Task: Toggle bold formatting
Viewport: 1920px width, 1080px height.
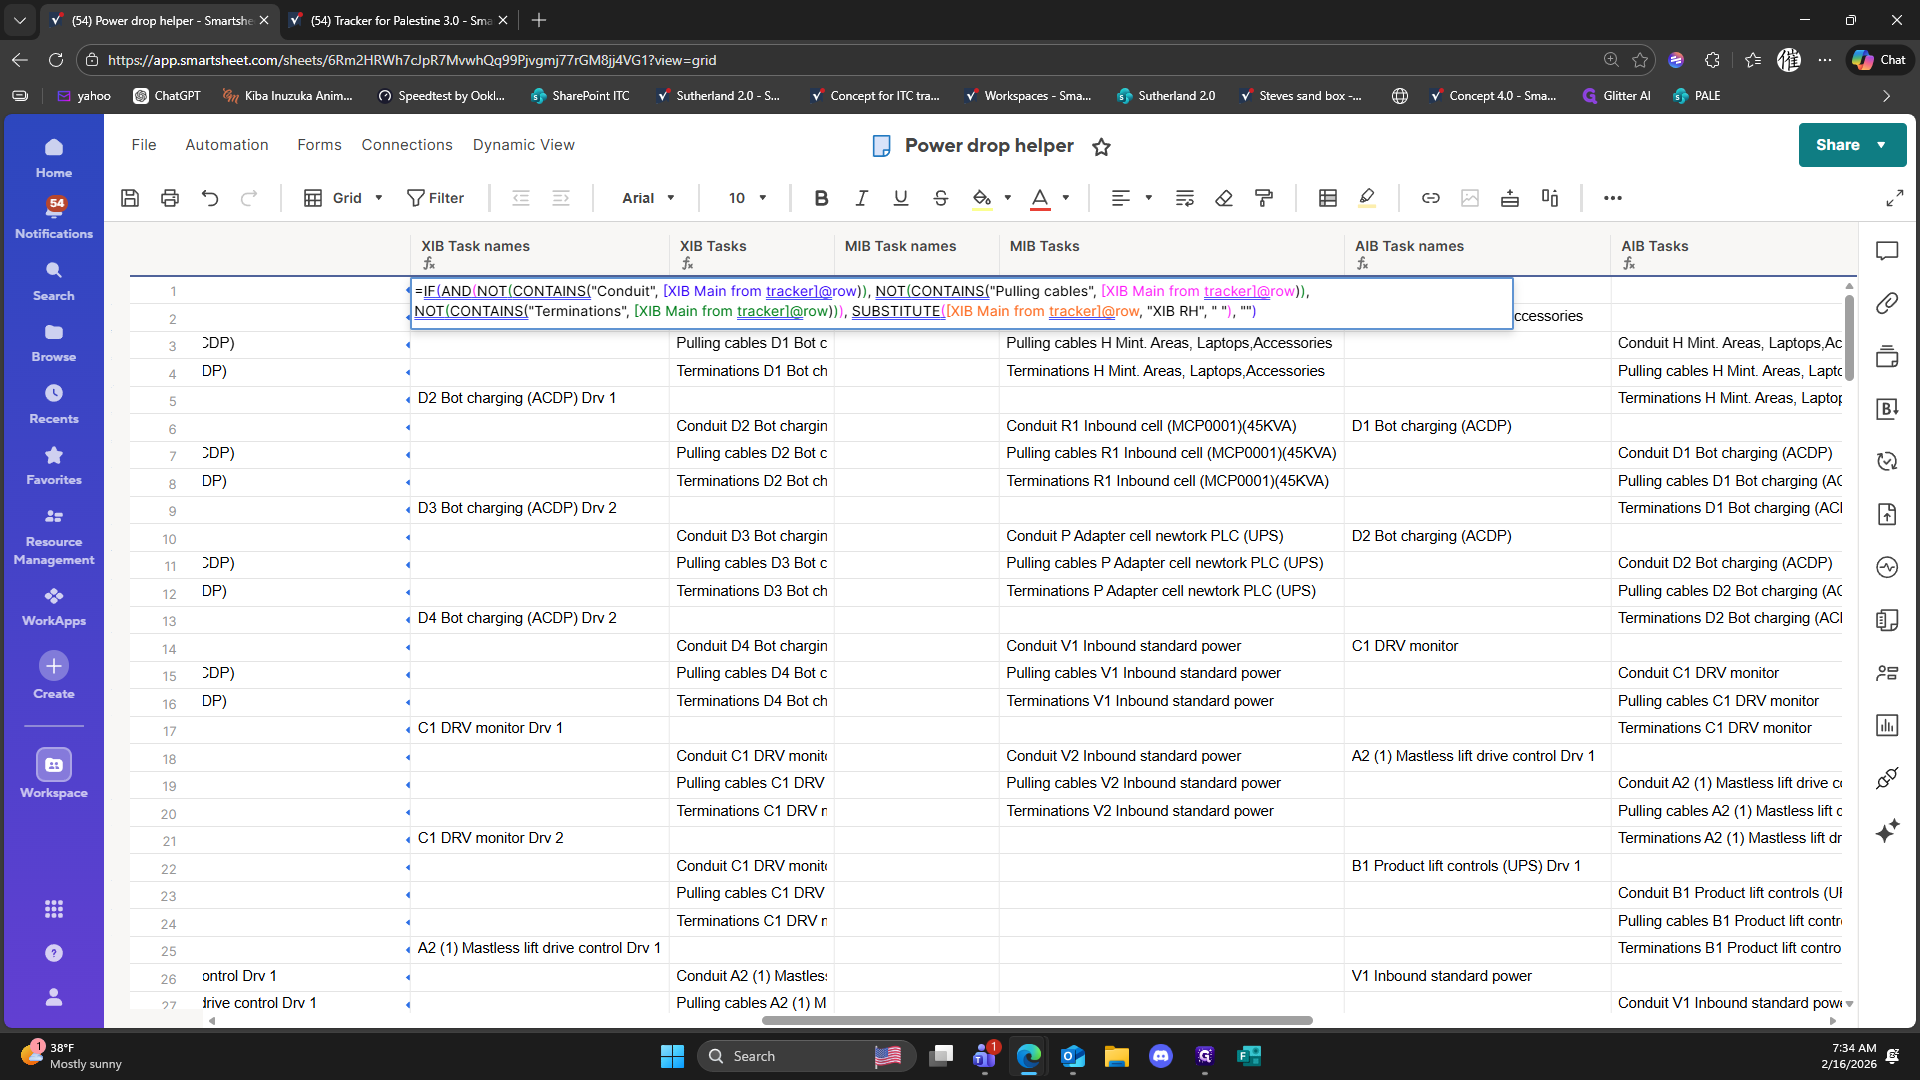Action: 821,198
